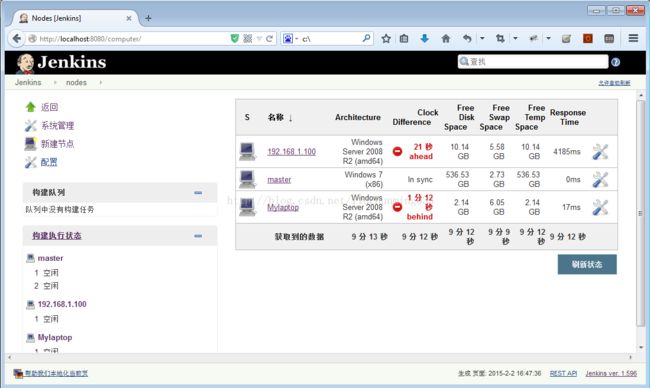Open downloads with the blue arrow icon
650x388 pixels.
point(424,39)
